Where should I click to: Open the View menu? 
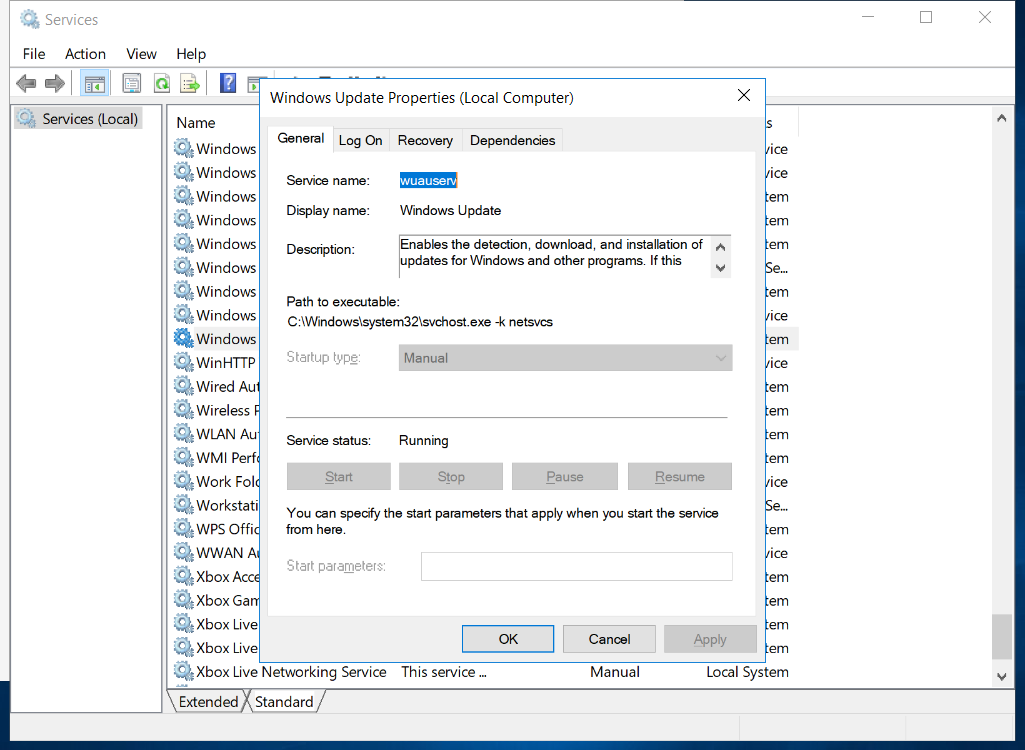(x=141, y=54)
